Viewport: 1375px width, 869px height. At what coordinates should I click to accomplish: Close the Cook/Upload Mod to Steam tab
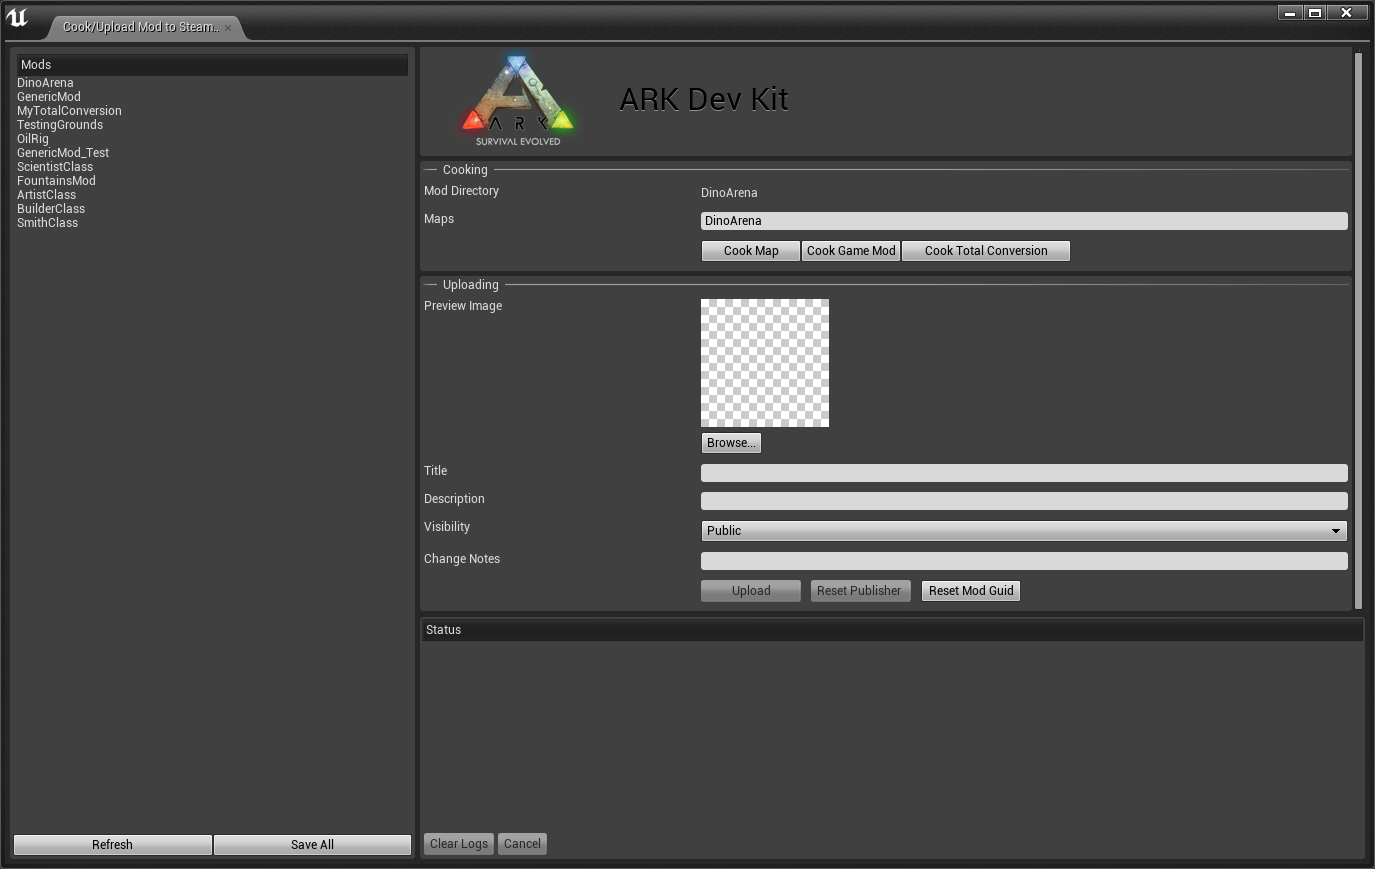tap(228, 28)
